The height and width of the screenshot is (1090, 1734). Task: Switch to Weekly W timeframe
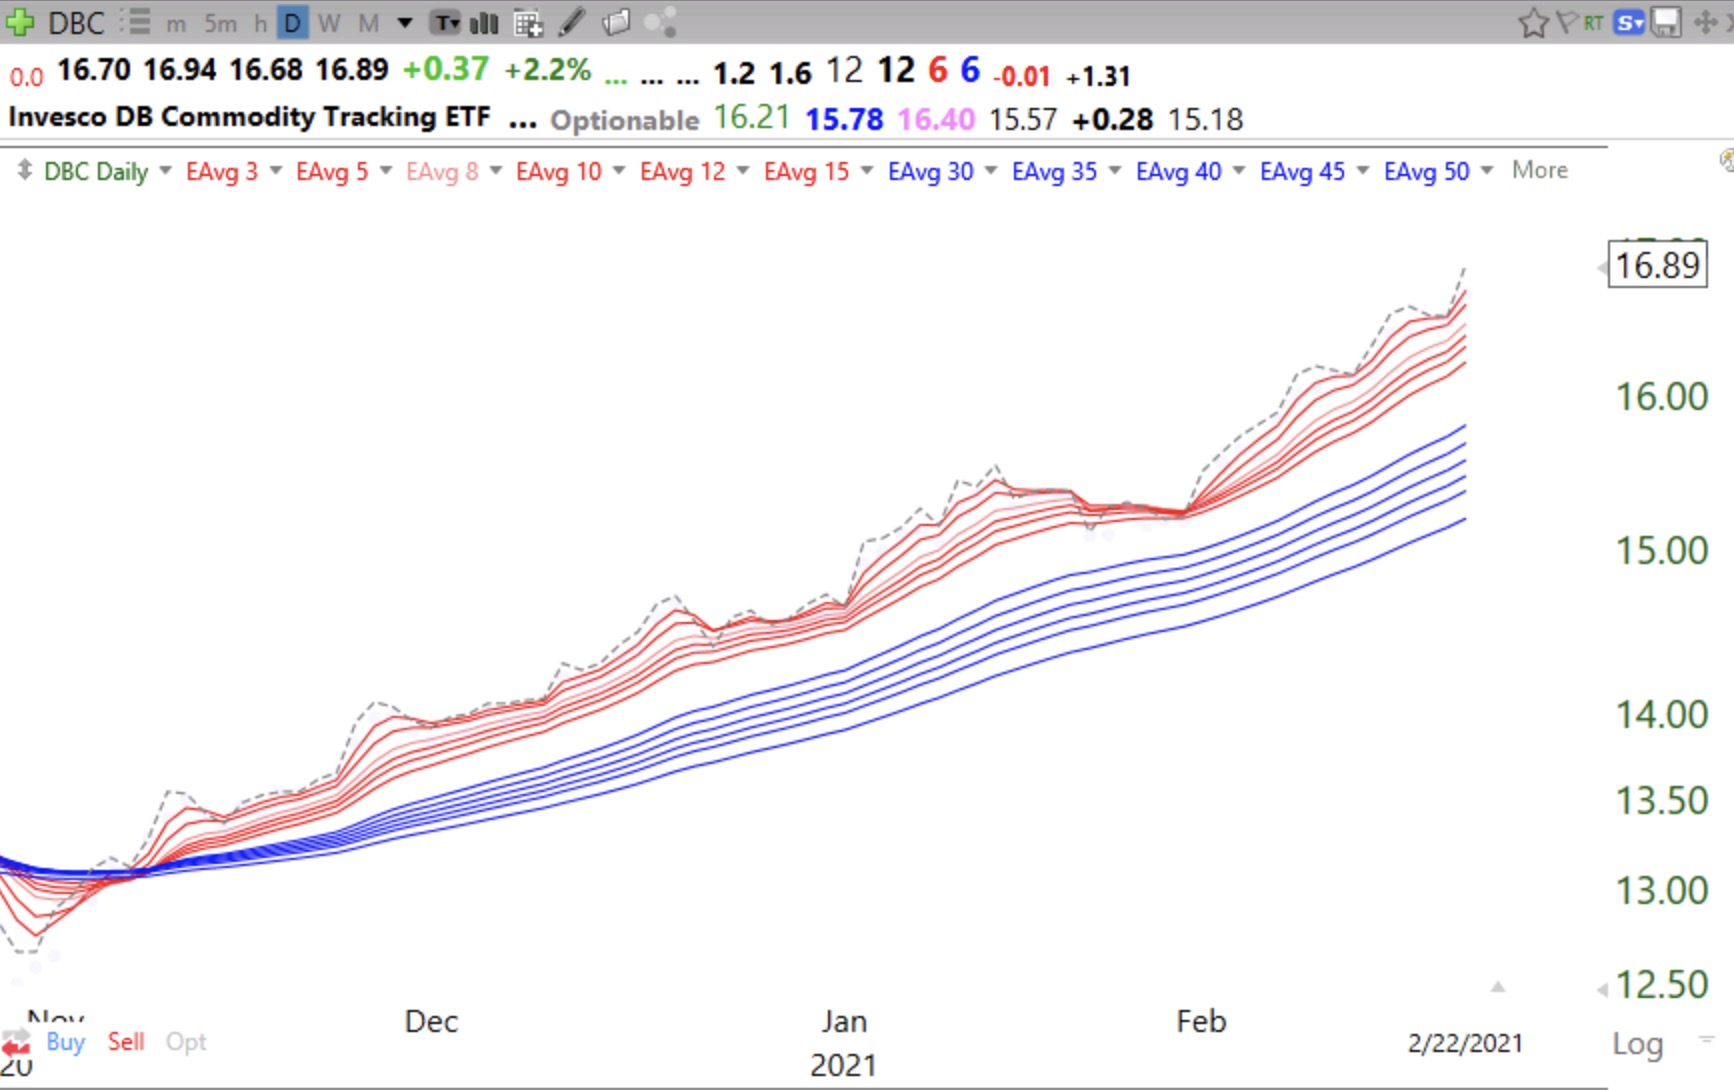coord(329,22)
